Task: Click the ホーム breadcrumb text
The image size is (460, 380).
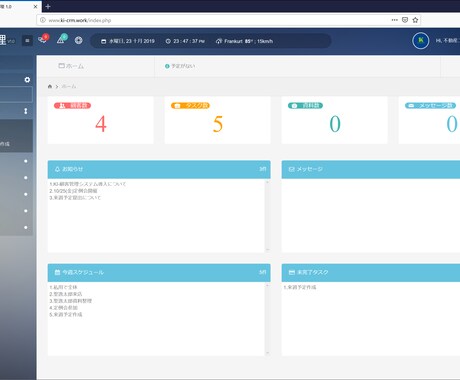Action: tap(69, 86)
